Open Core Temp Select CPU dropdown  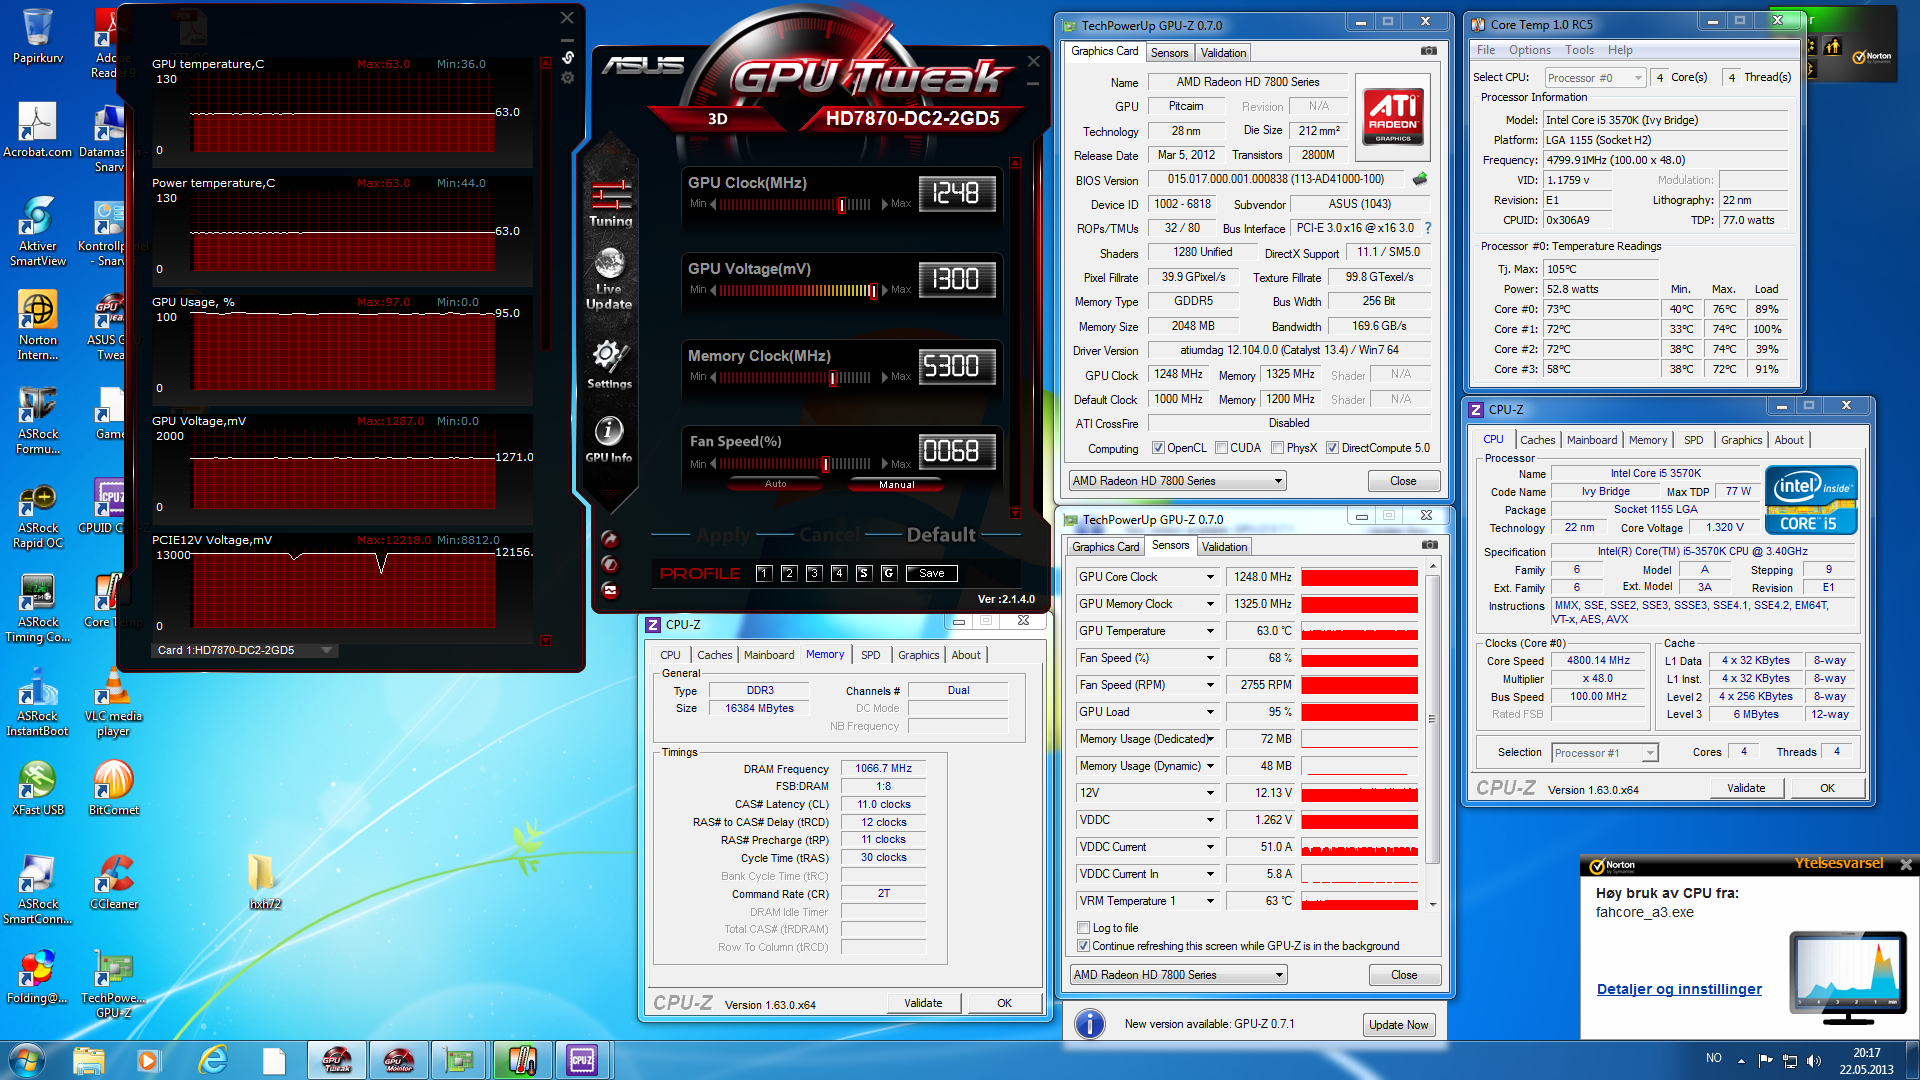(1595, 78)
